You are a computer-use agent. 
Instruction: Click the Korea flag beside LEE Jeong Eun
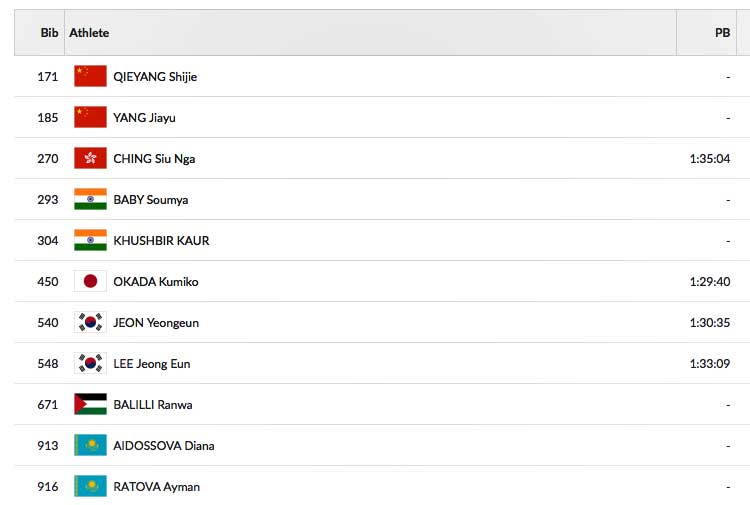(x=90, y=364)
